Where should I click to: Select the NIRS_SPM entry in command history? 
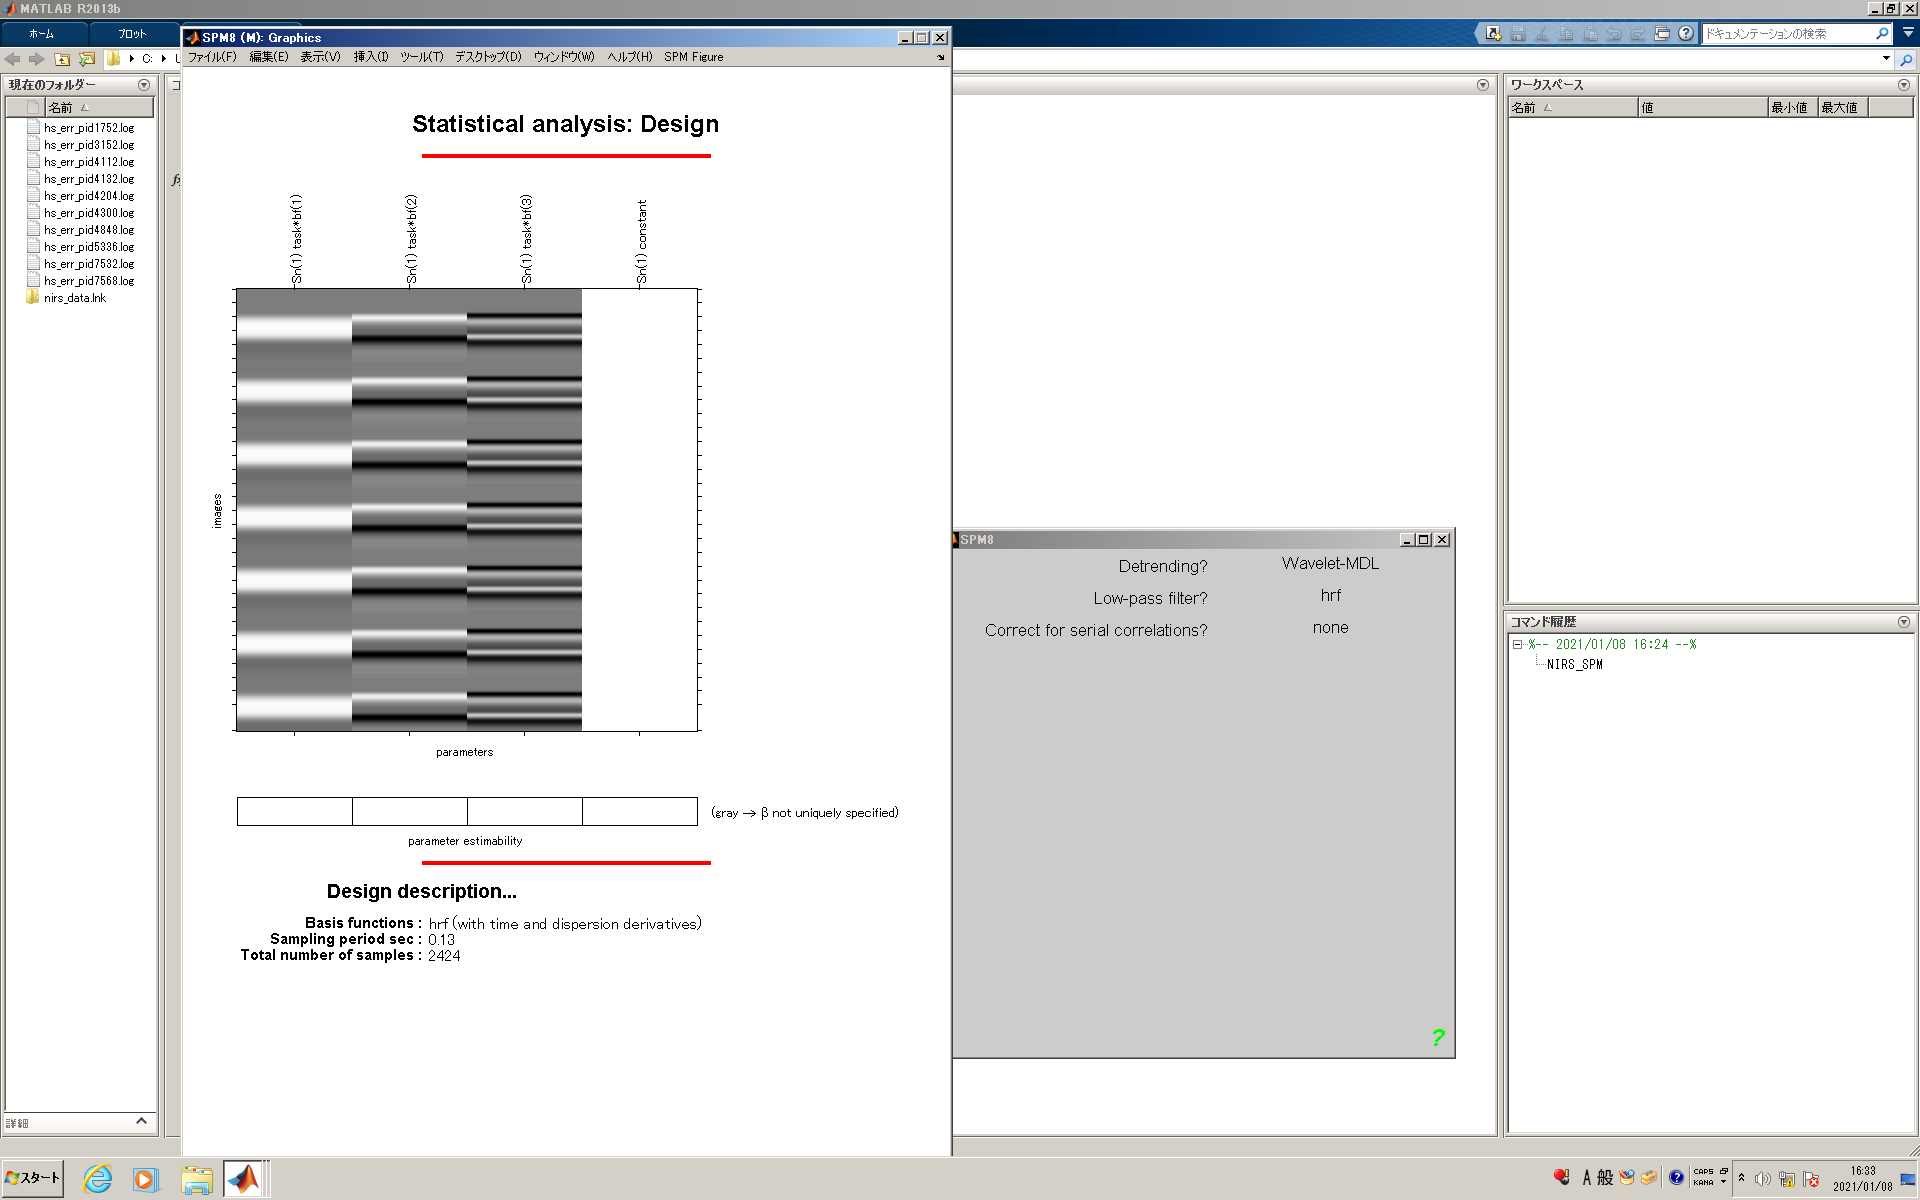1574,665
